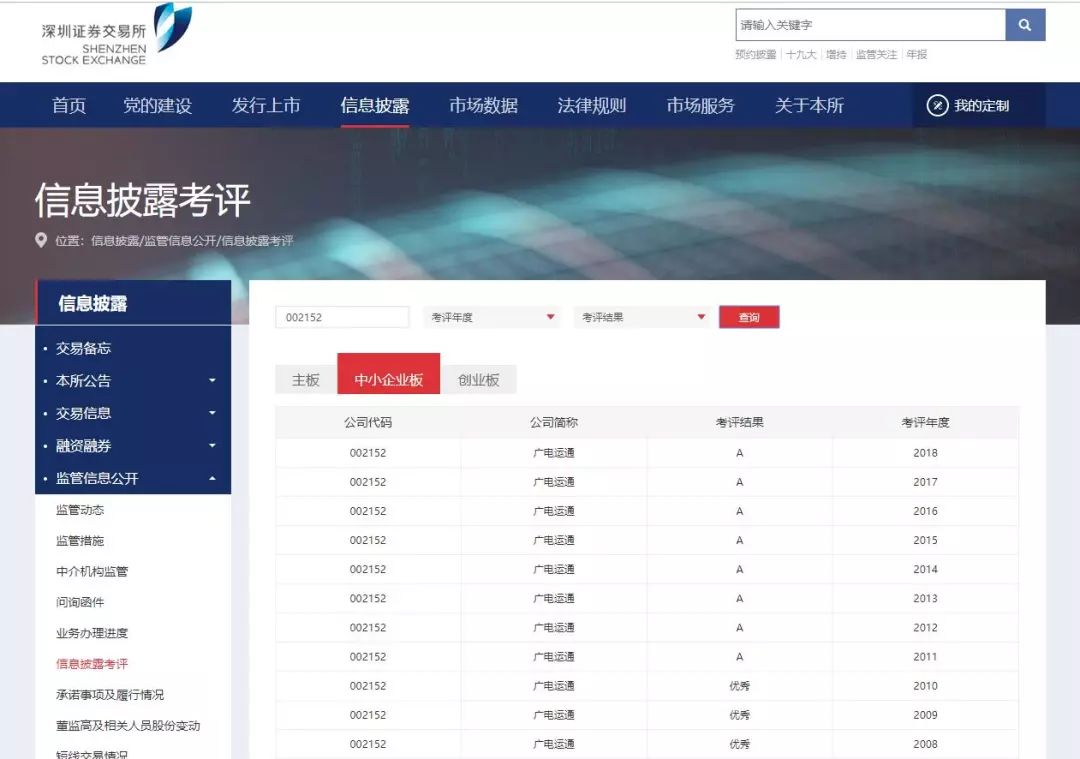Click the 问询函件 sidebar link
Viewport: 1080px width, 759px height.
pos(80,602)
